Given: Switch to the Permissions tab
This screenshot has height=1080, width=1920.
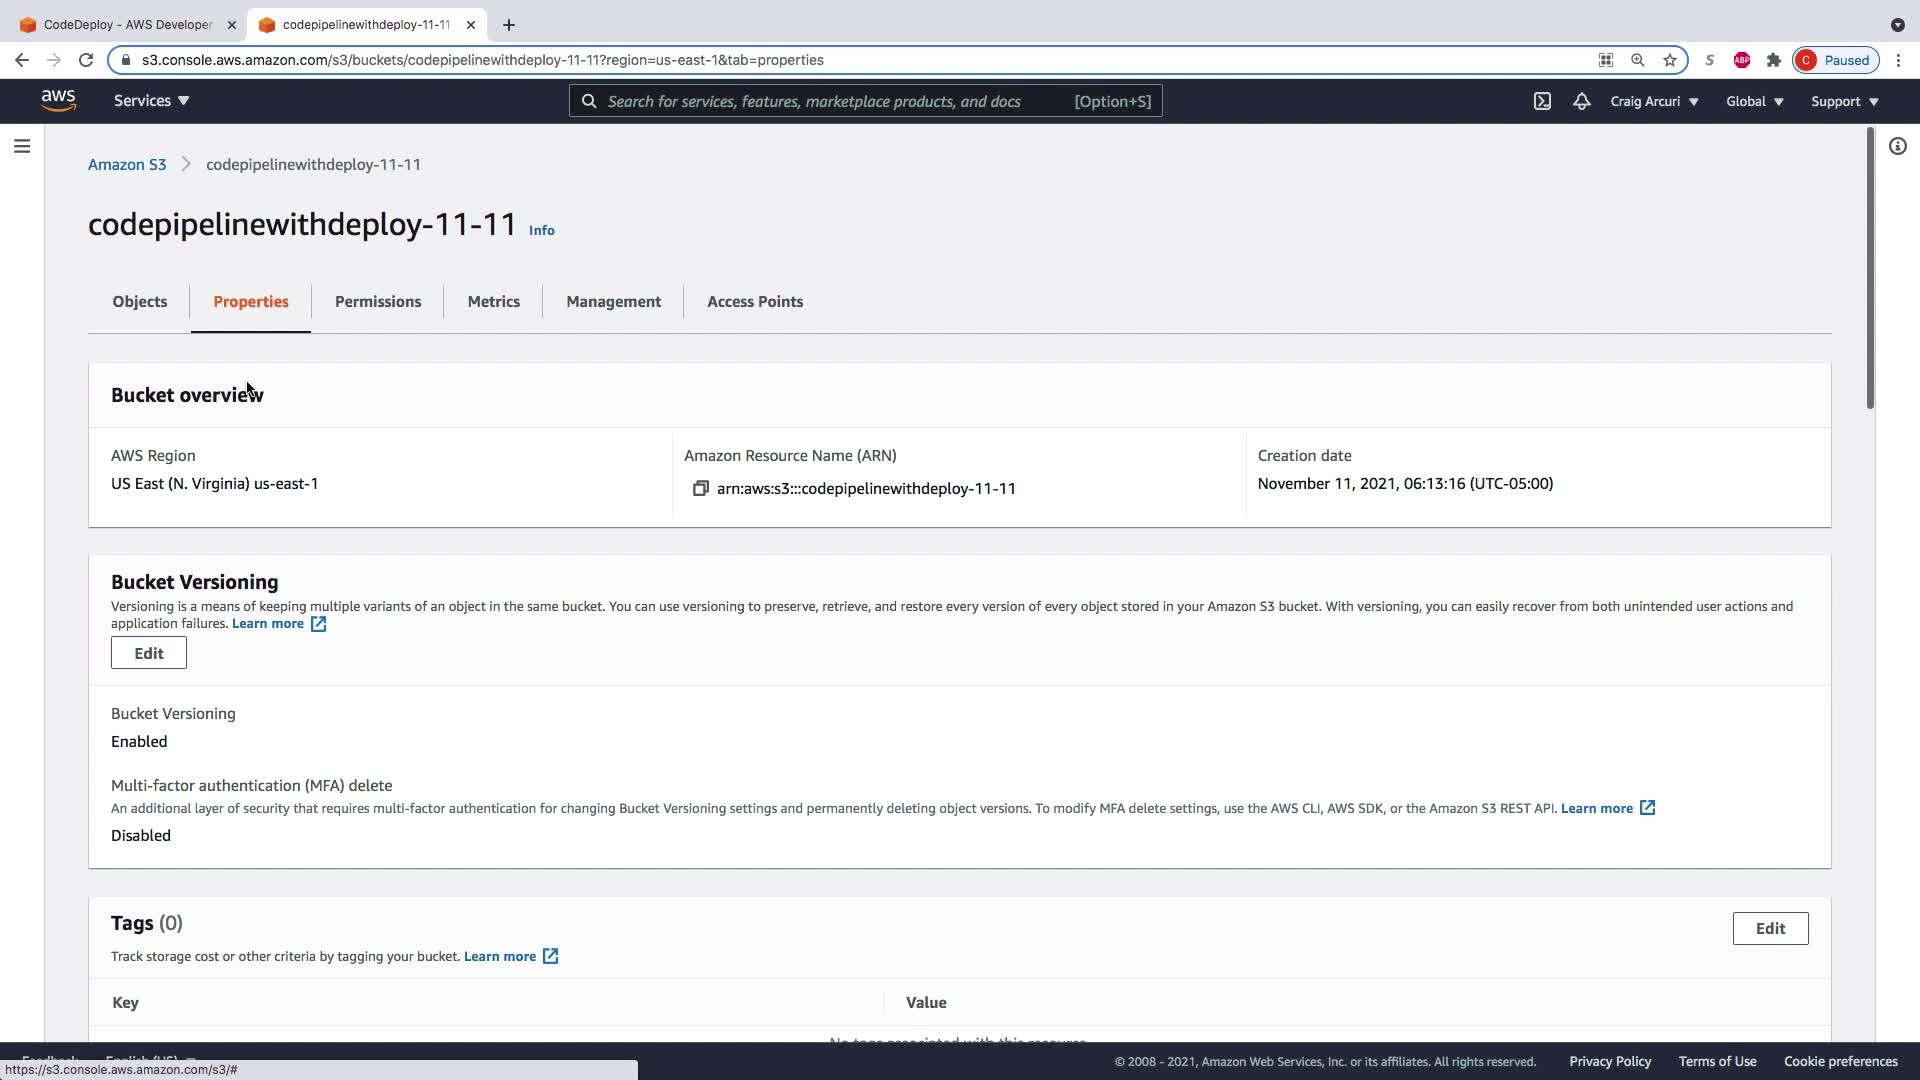Looking at the screenshot, I should (377, 301).
